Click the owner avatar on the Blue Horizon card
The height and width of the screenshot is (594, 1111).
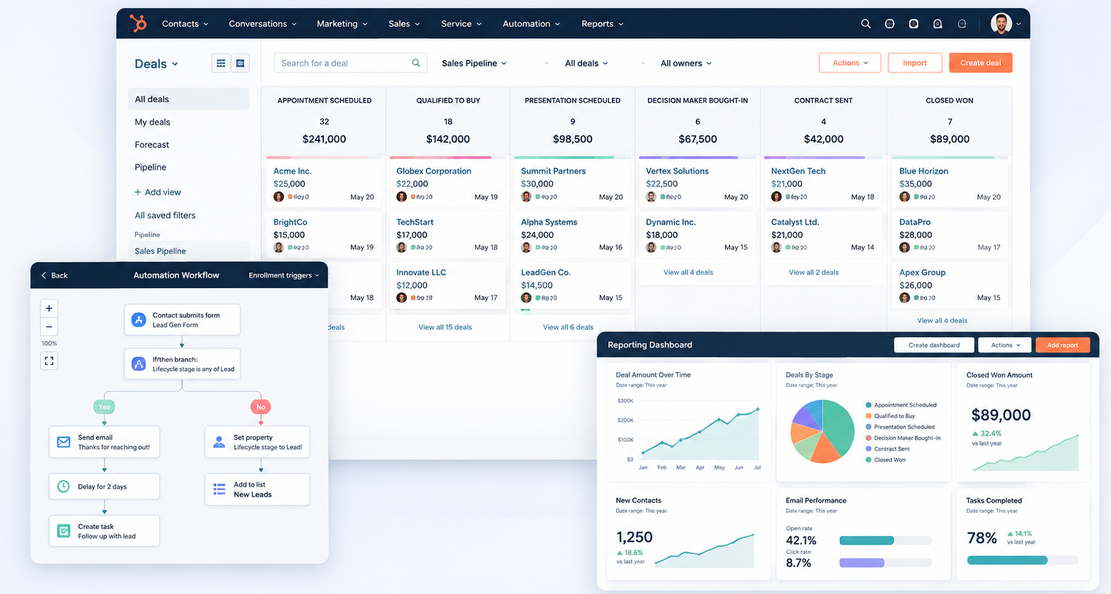click(904, 196)
